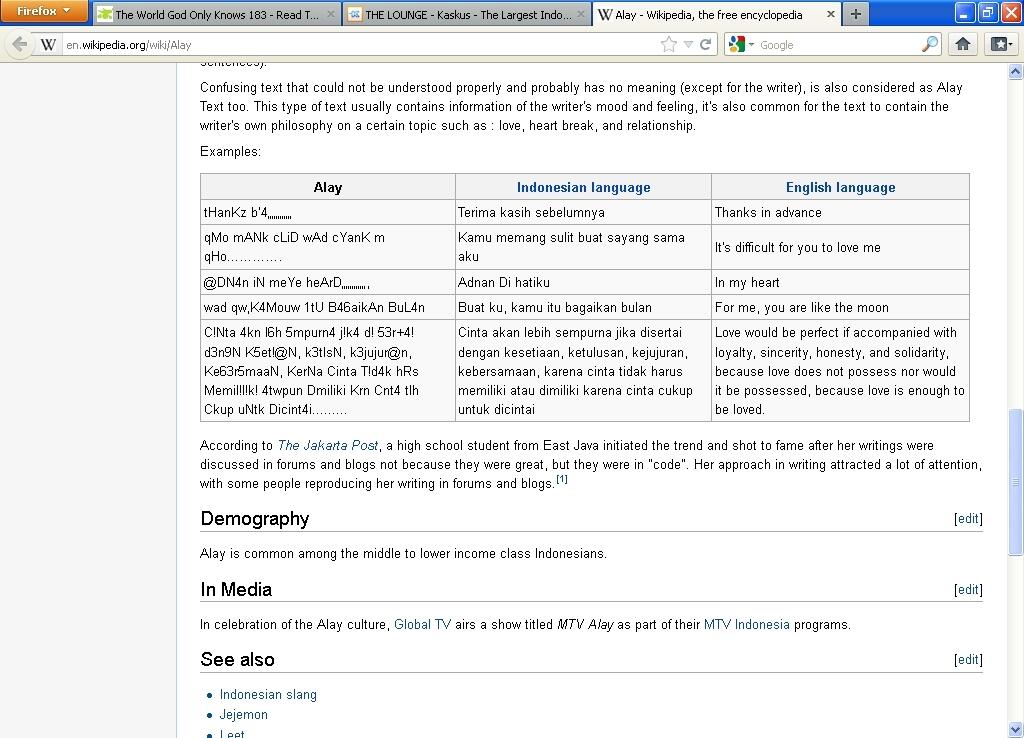Close the Alay Wikipedia tab

click(831, 14)
